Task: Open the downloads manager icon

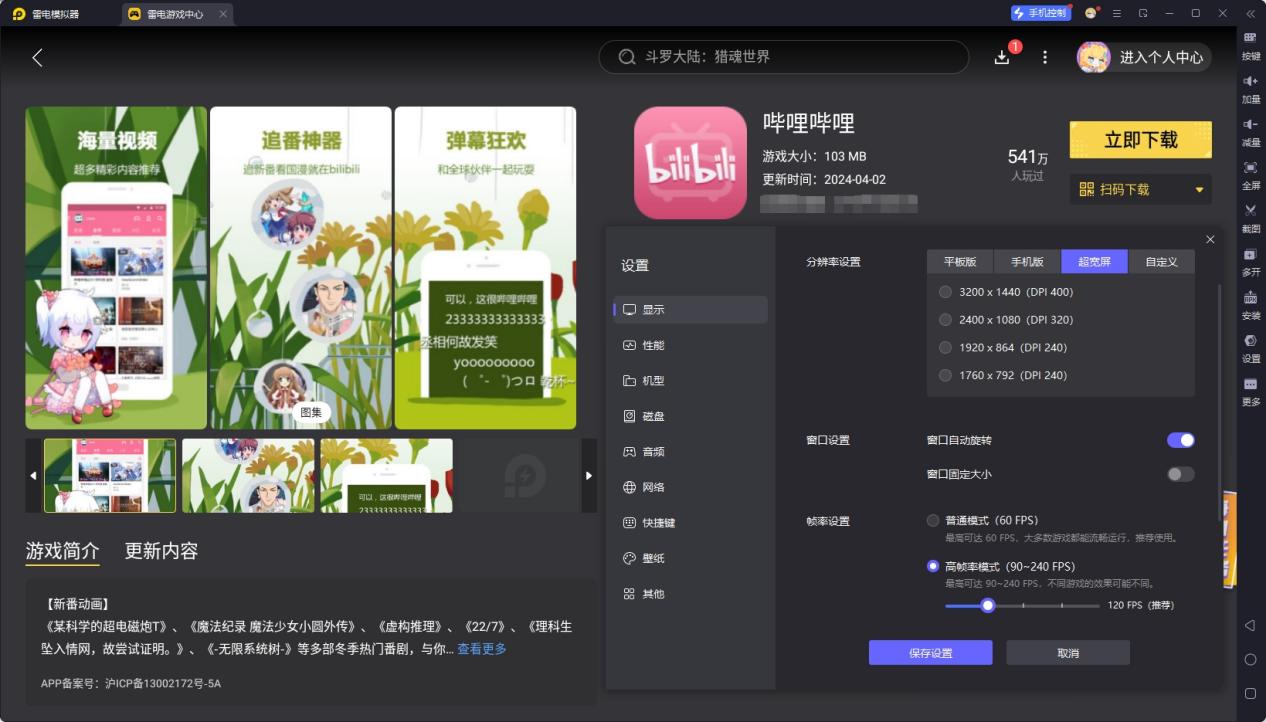Action: click(x=1002, y=57)
